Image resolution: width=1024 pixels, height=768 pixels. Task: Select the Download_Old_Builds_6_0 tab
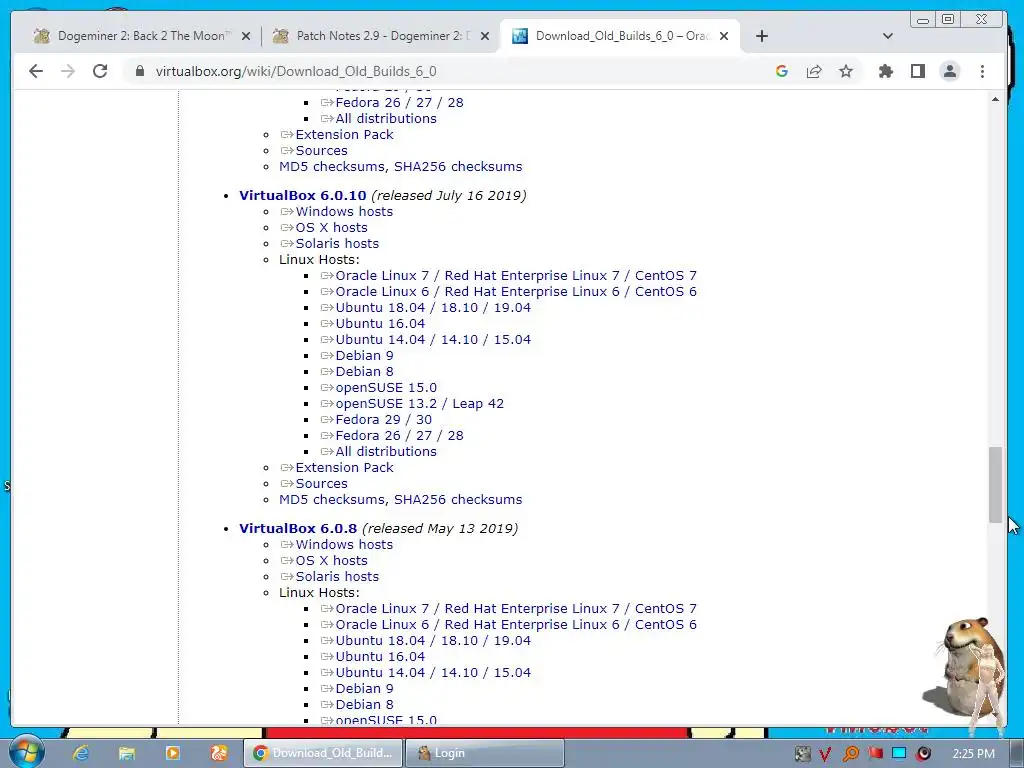620,36
